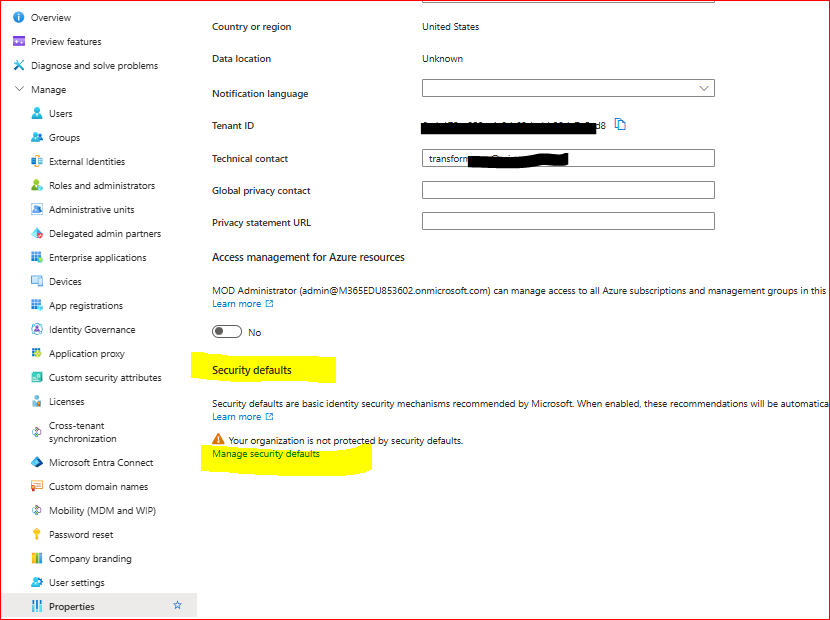This screenshot has width=830, height=620.
Task: Click the Mobility (MDM and WIP) icon
Action: point(37,510)
